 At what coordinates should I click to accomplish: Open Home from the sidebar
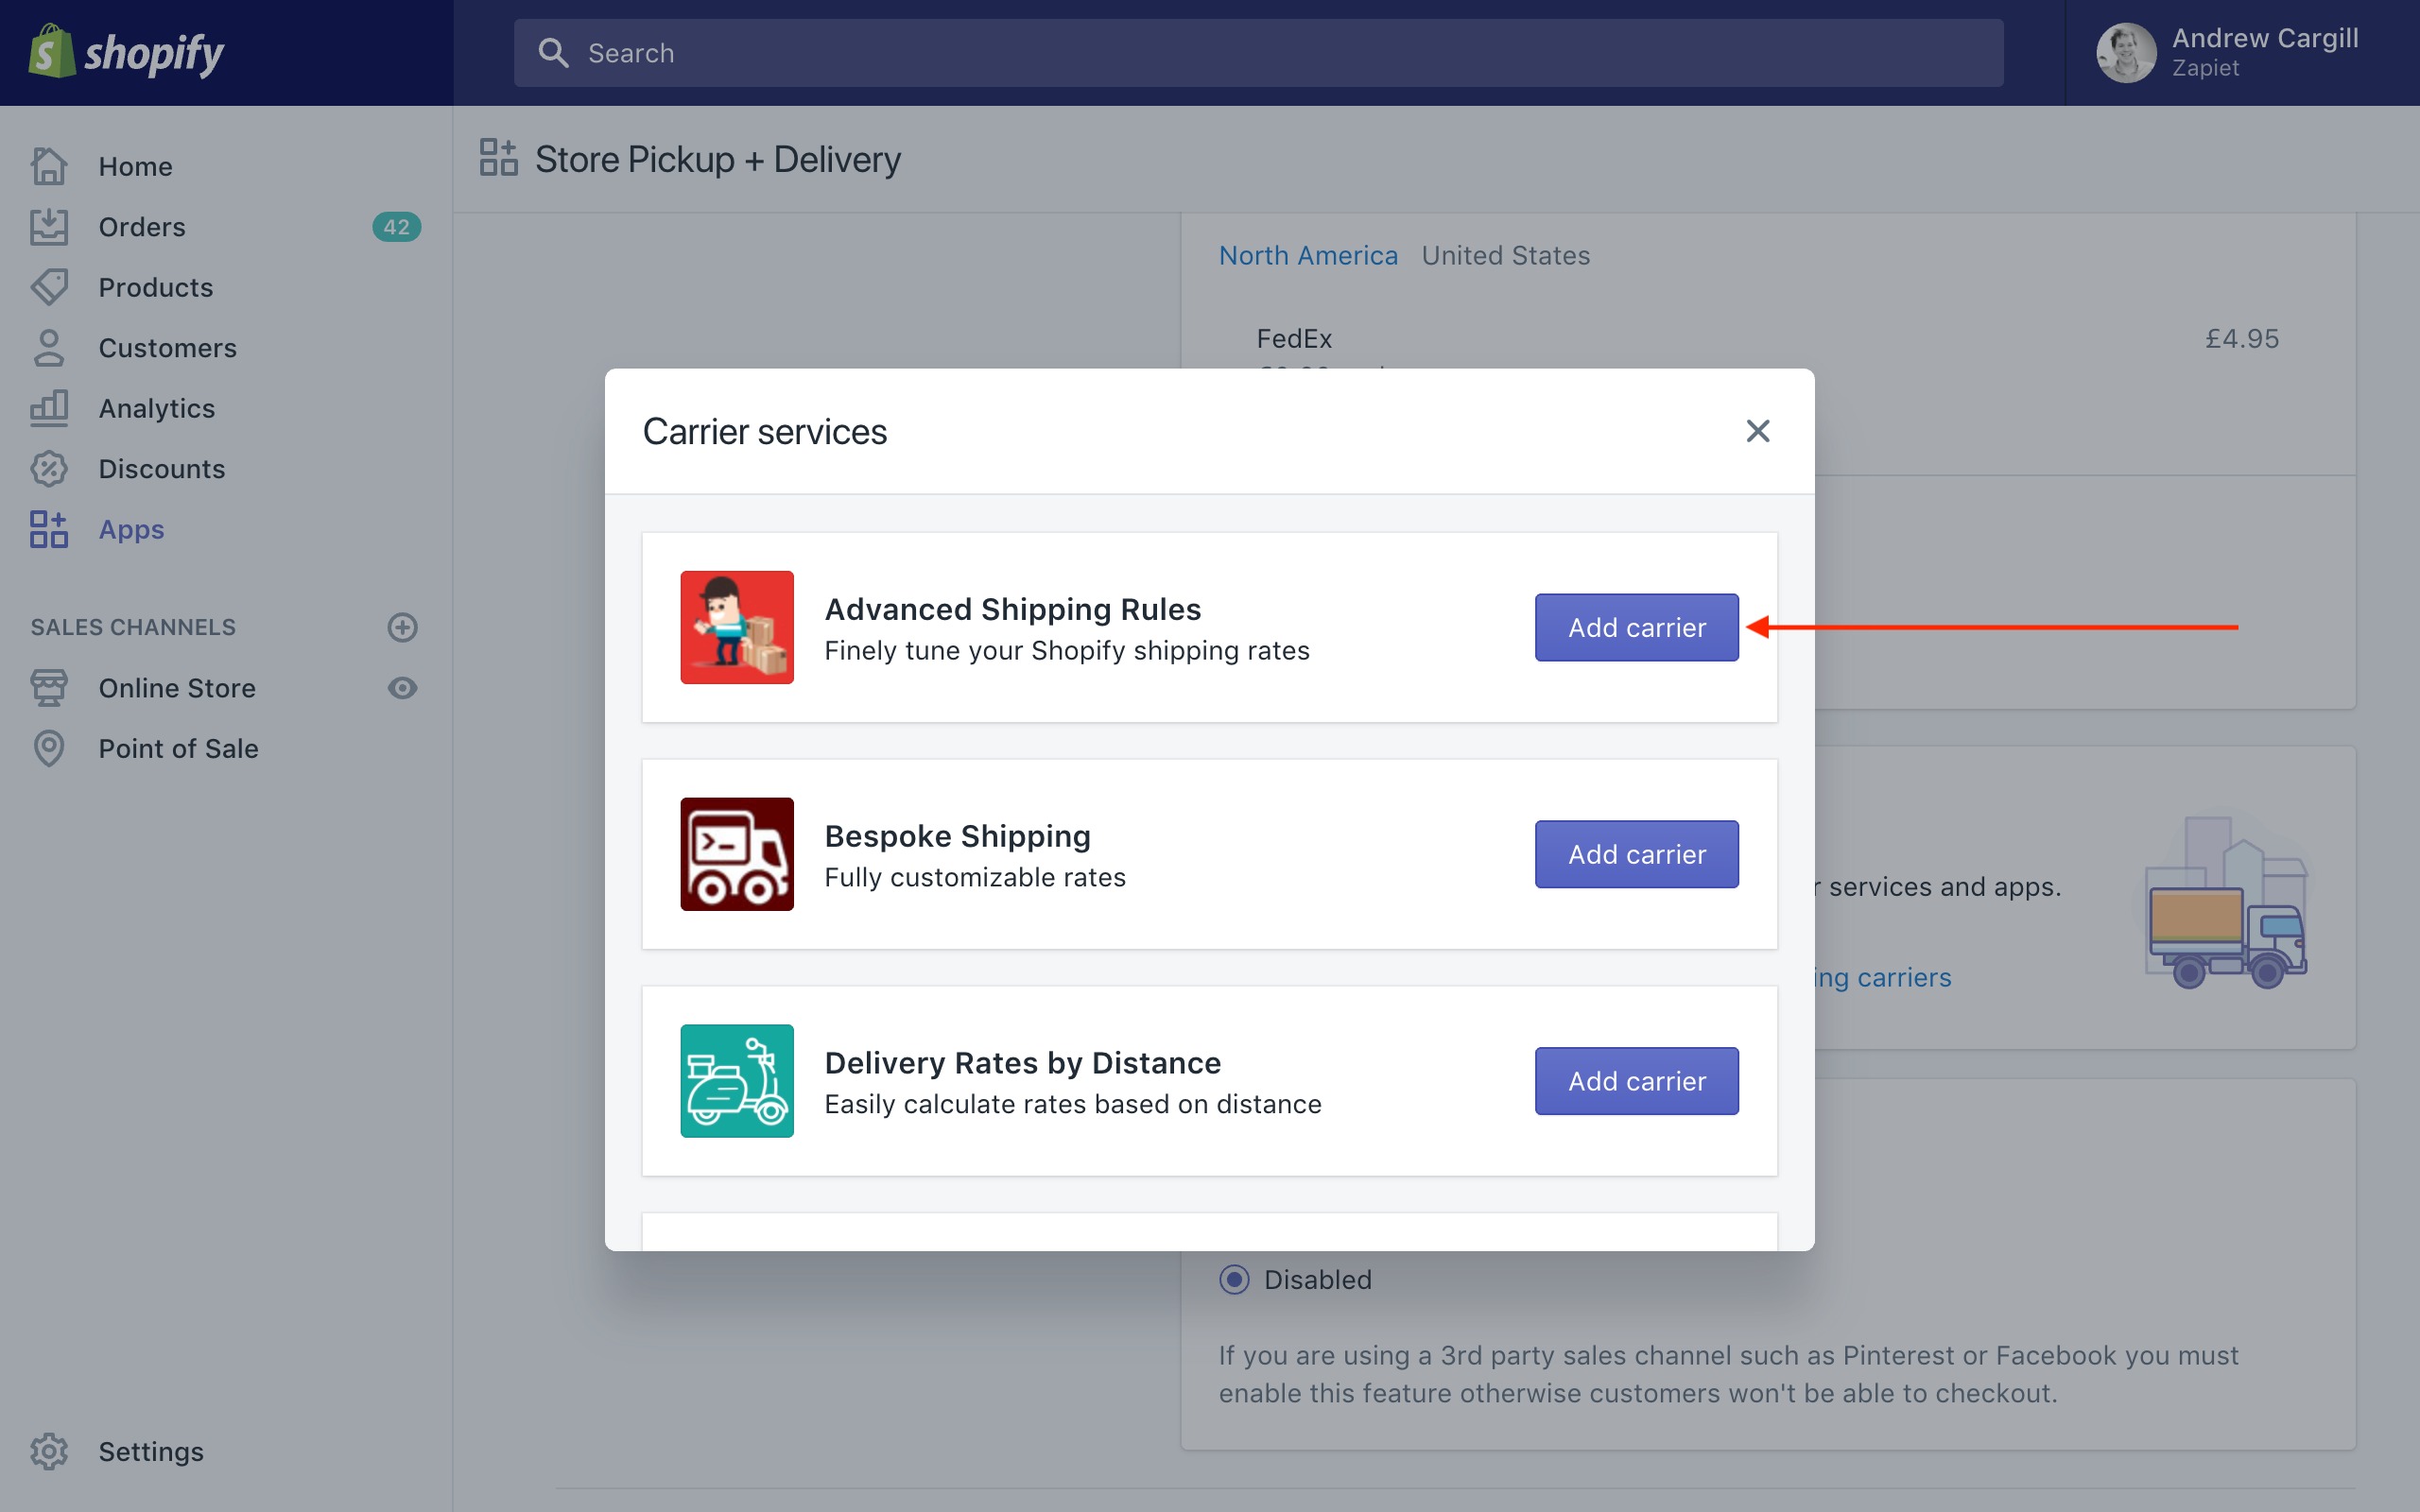135,166
